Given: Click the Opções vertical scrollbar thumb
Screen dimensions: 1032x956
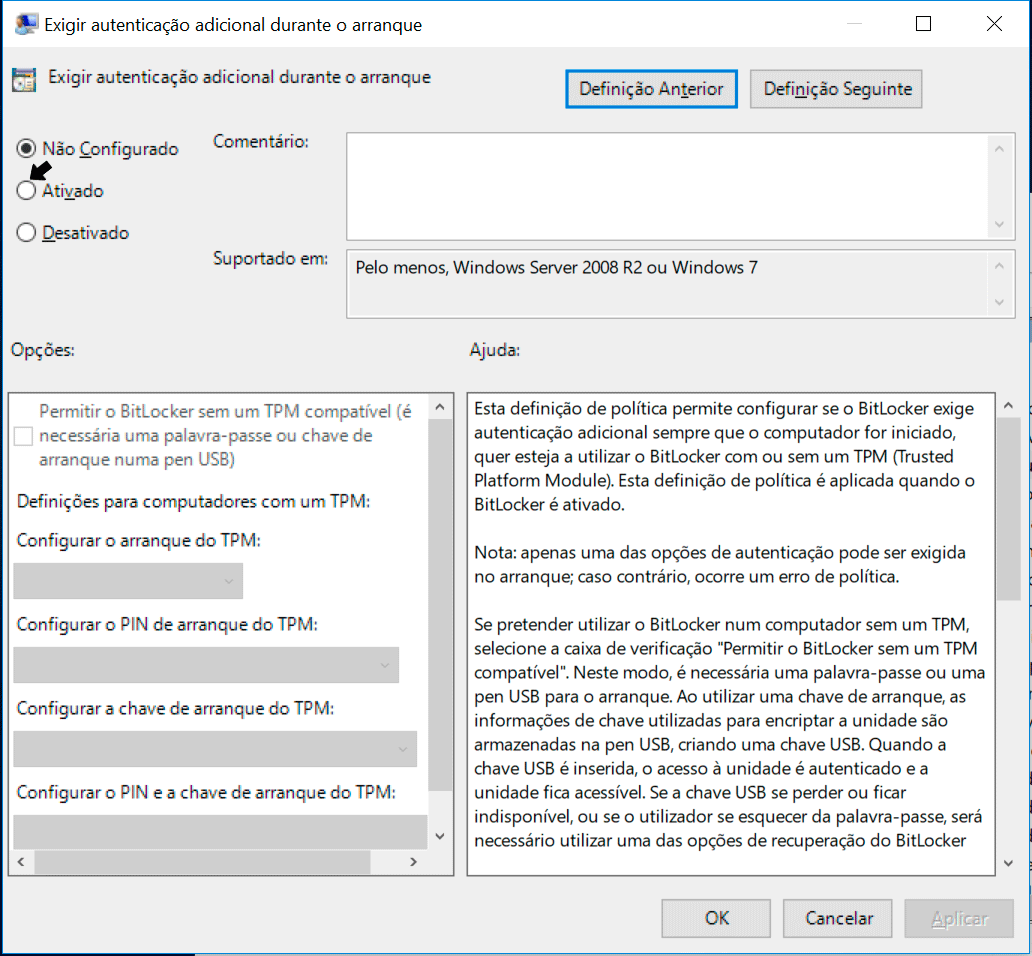Looking at the screenshot, I should (440, 605).
